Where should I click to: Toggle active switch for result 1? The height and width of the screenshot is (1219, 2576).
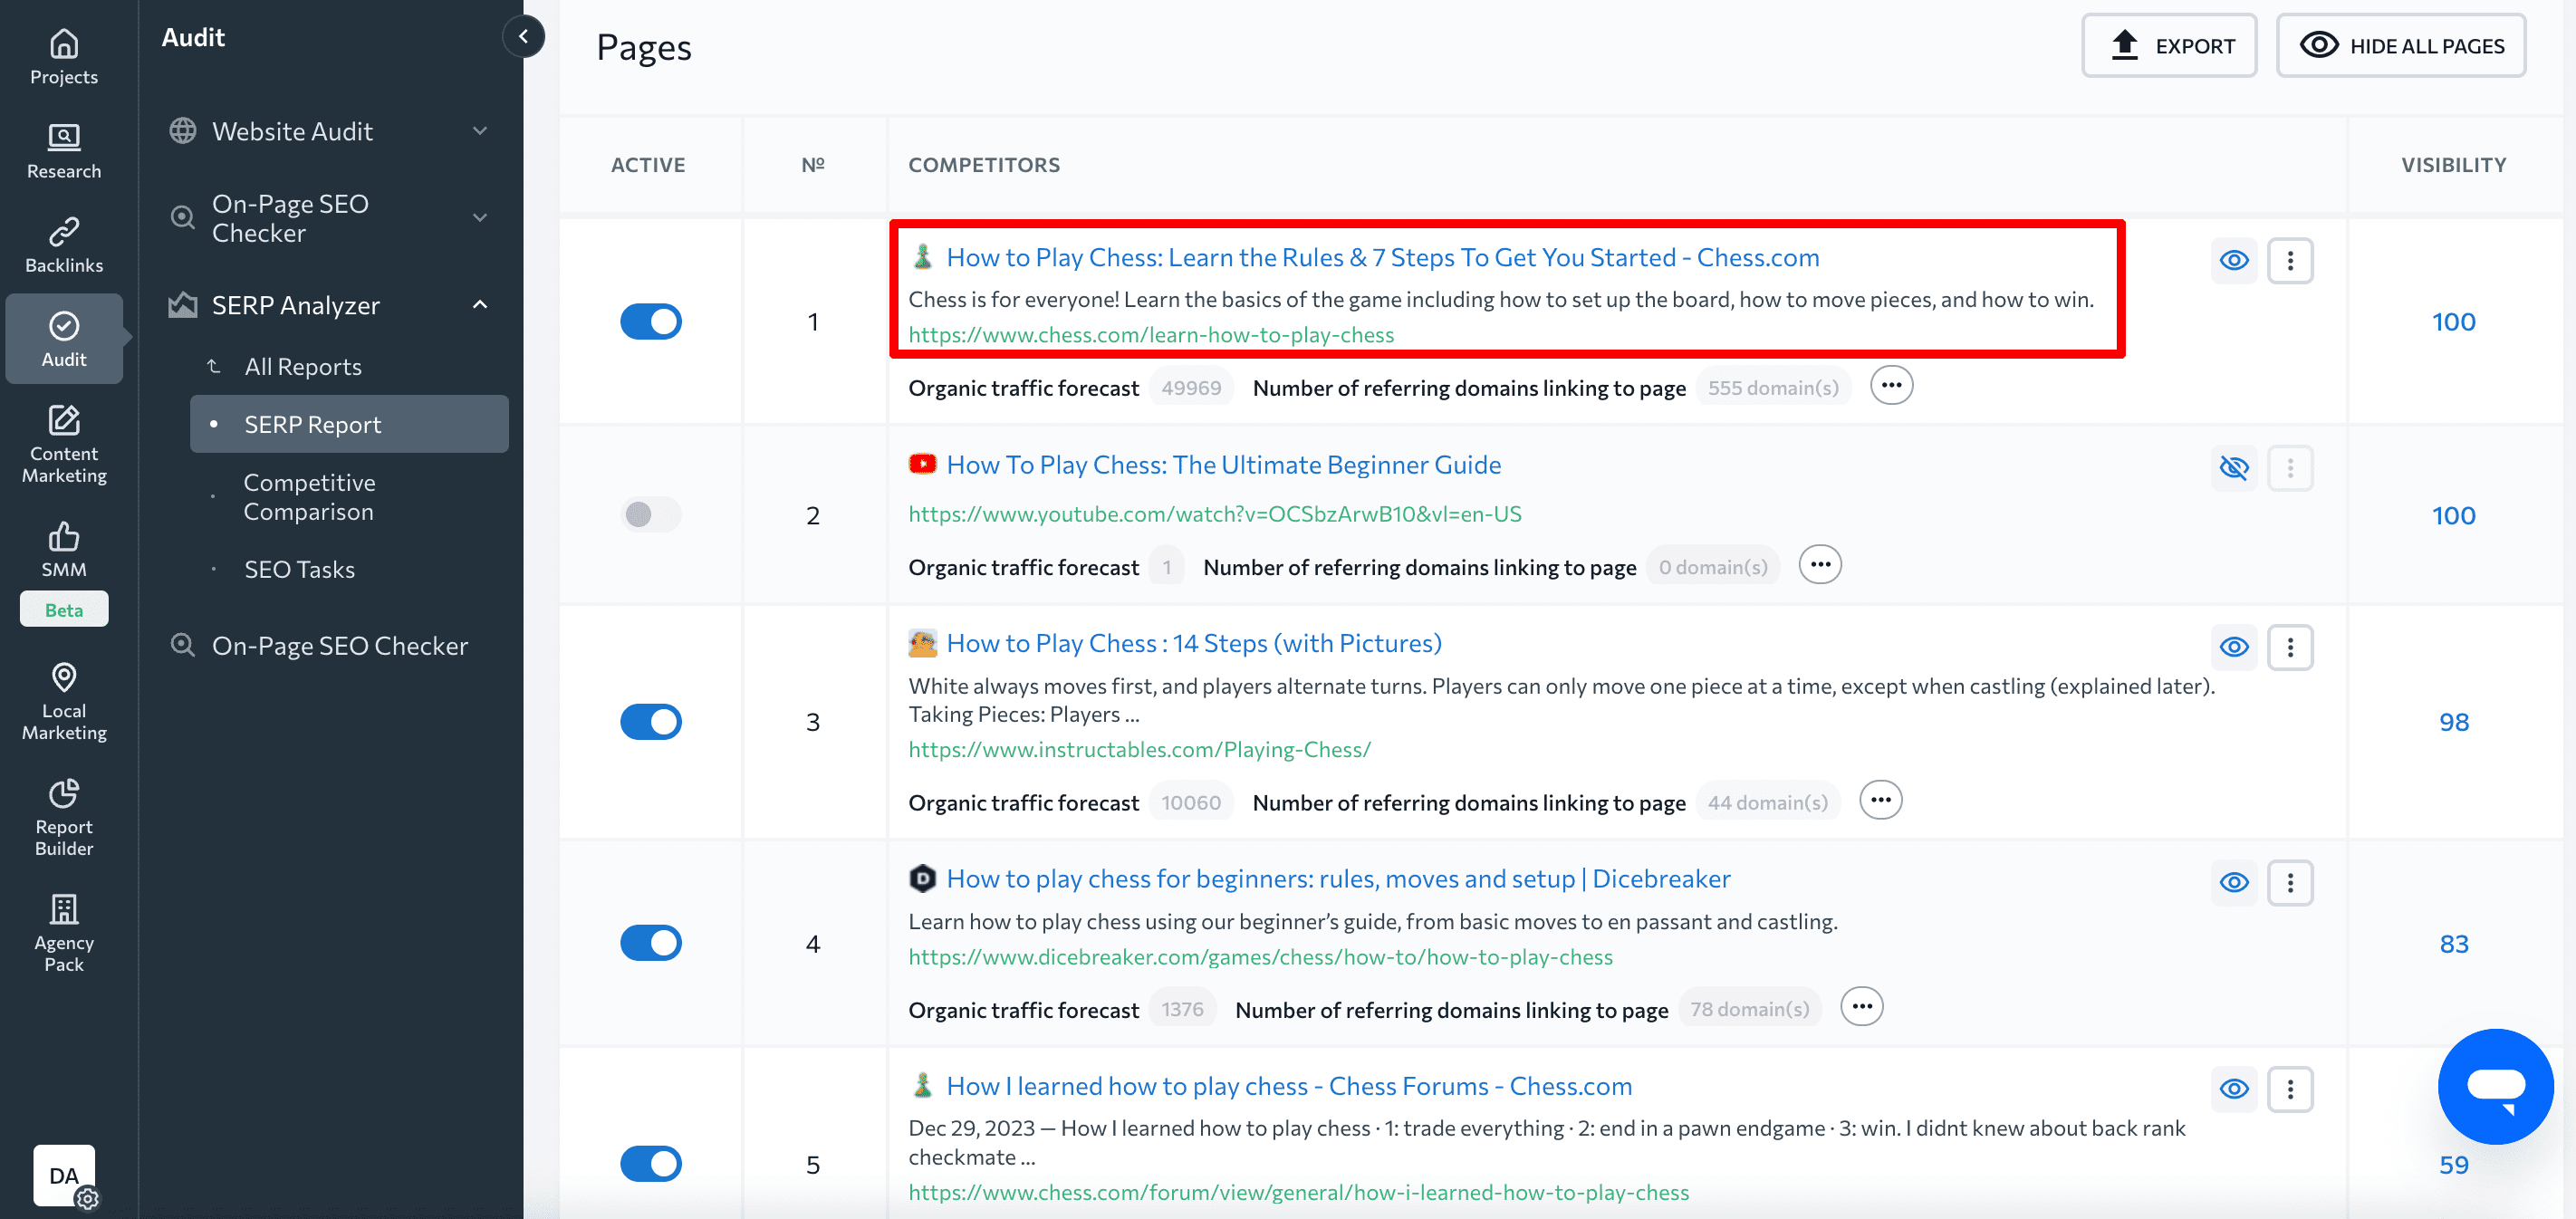click(651, 322)
